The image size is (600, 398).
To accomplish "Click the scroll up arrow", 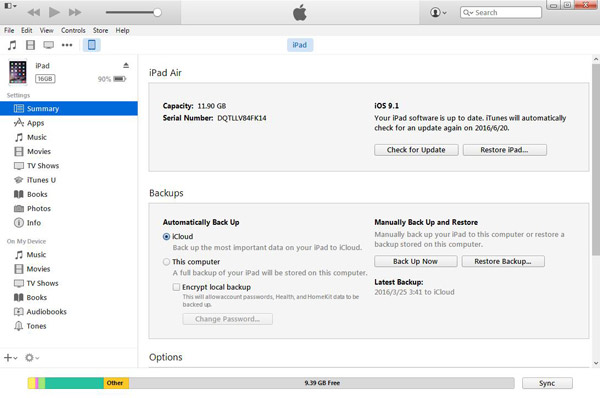I will click(x=596, y=59).
